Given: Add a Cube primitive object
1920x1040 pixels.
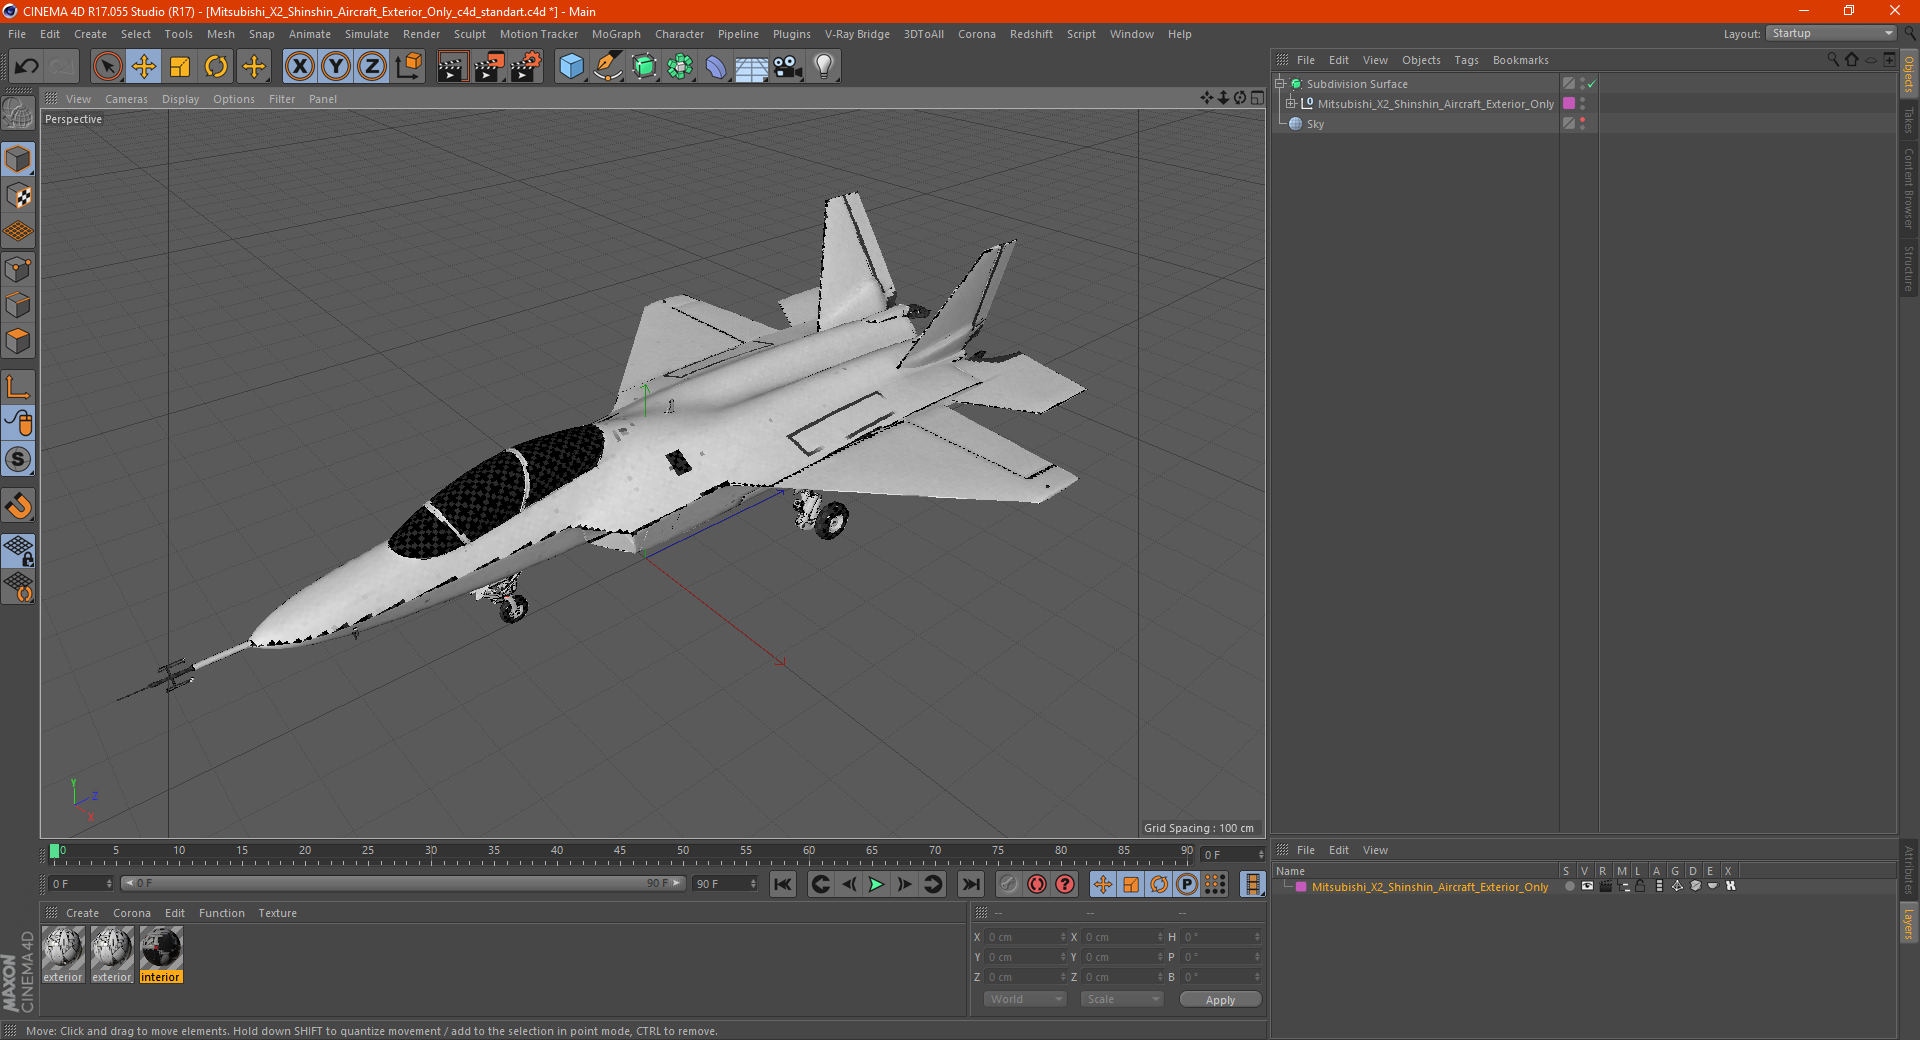Looking at the screenshot, I should click(x=572, y=67).
